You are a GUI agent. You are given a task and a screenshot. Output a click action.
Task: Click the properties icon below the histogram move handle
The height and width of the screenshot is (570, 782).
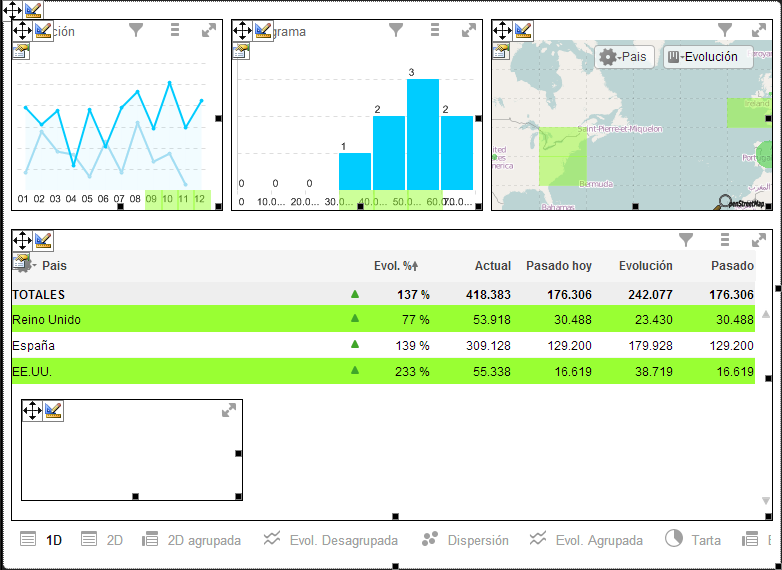click(240, 51)
